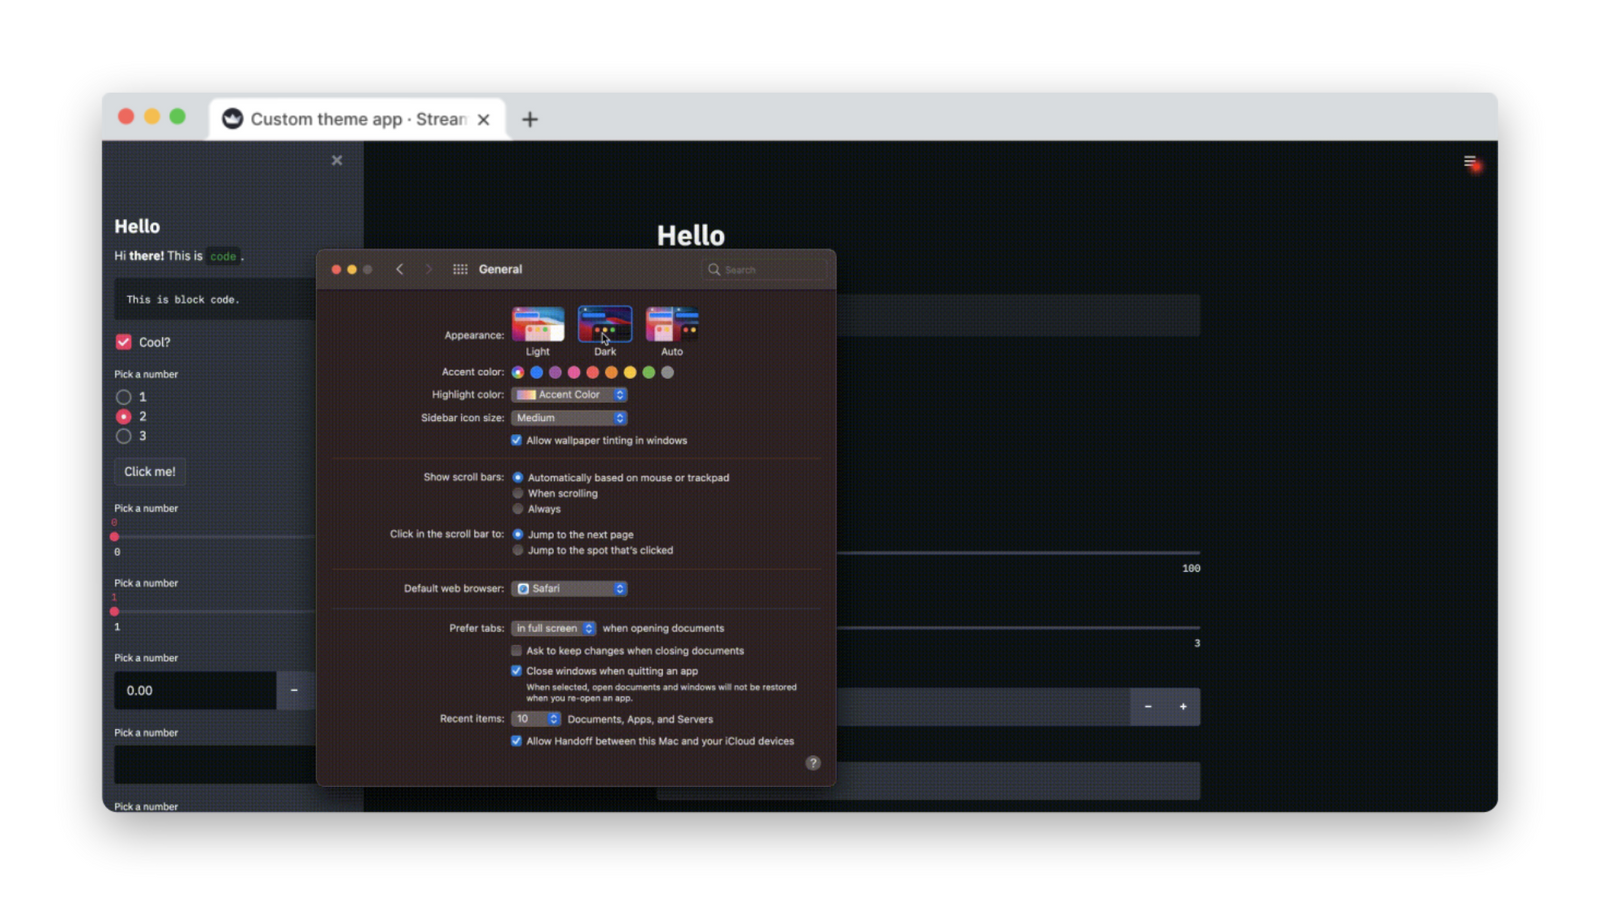
Task: Open the Launchpad grid icon in preferences toolbar
Action: [x=460, y=268]
